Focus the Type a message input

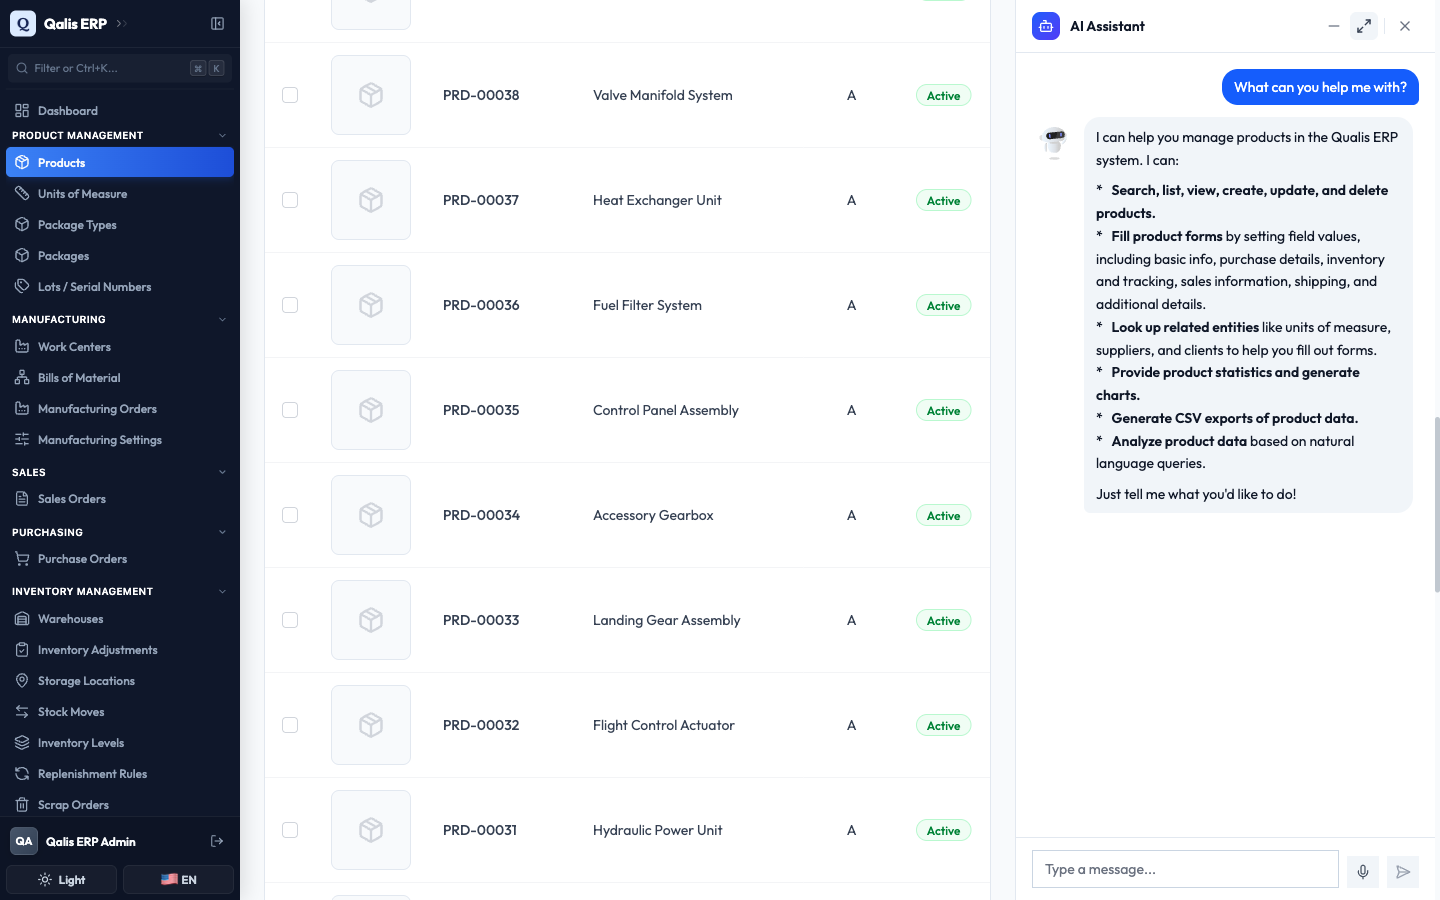point(1185,869)
